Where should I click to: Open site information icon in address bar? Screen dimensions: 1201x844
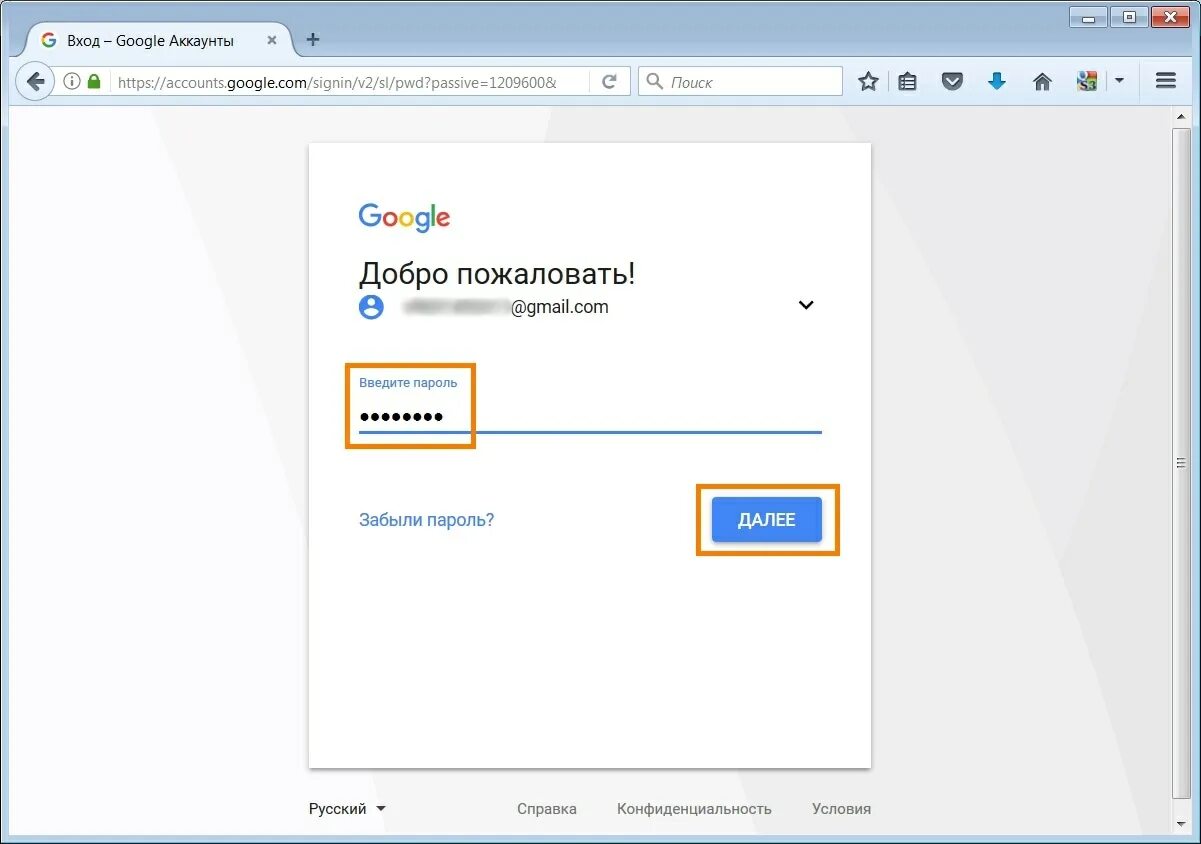point(72,82)
